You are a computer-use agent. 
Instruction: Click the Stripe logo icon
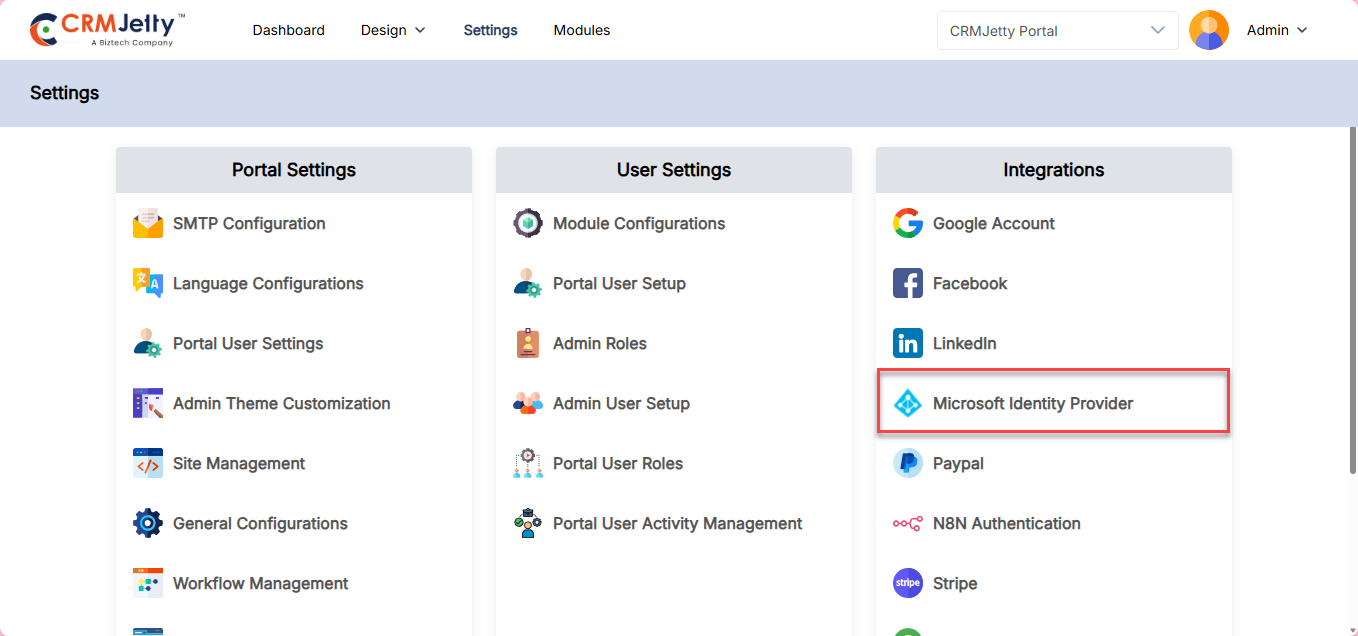click(x=908, y=584)
